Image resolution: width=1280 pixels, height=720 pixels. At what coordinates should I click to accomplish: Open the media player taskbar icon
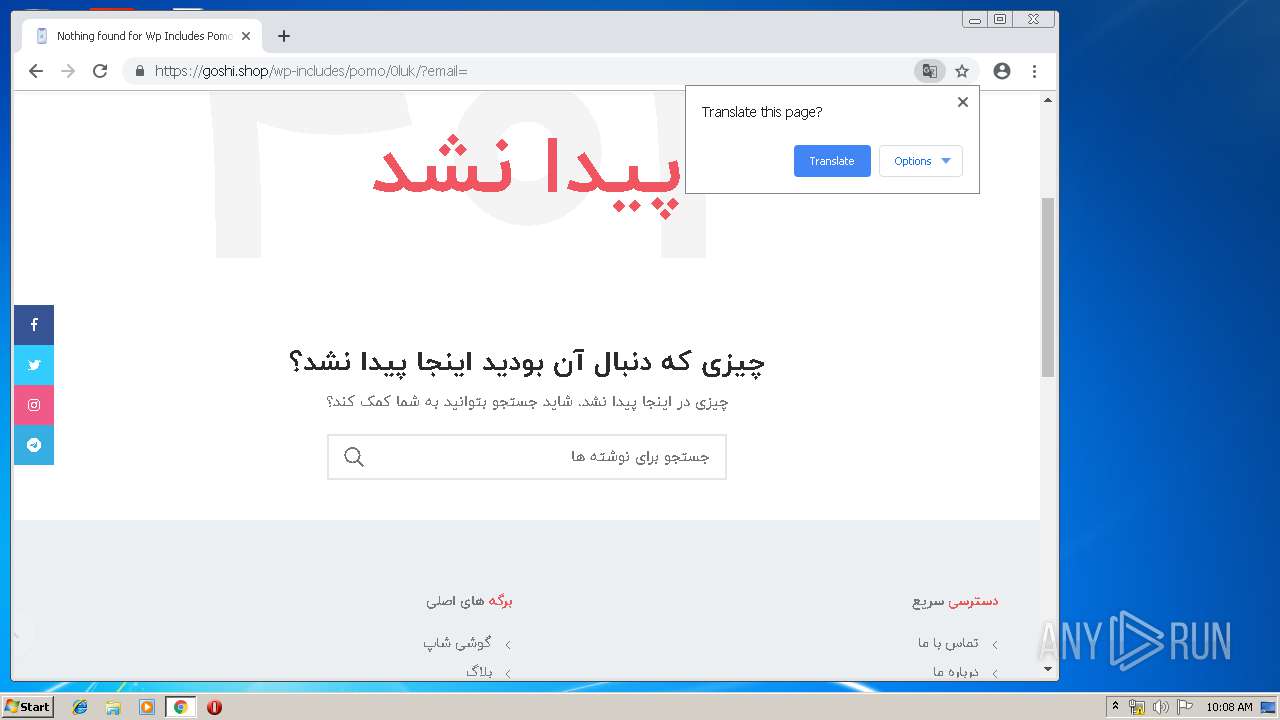(x=147, y=707)
